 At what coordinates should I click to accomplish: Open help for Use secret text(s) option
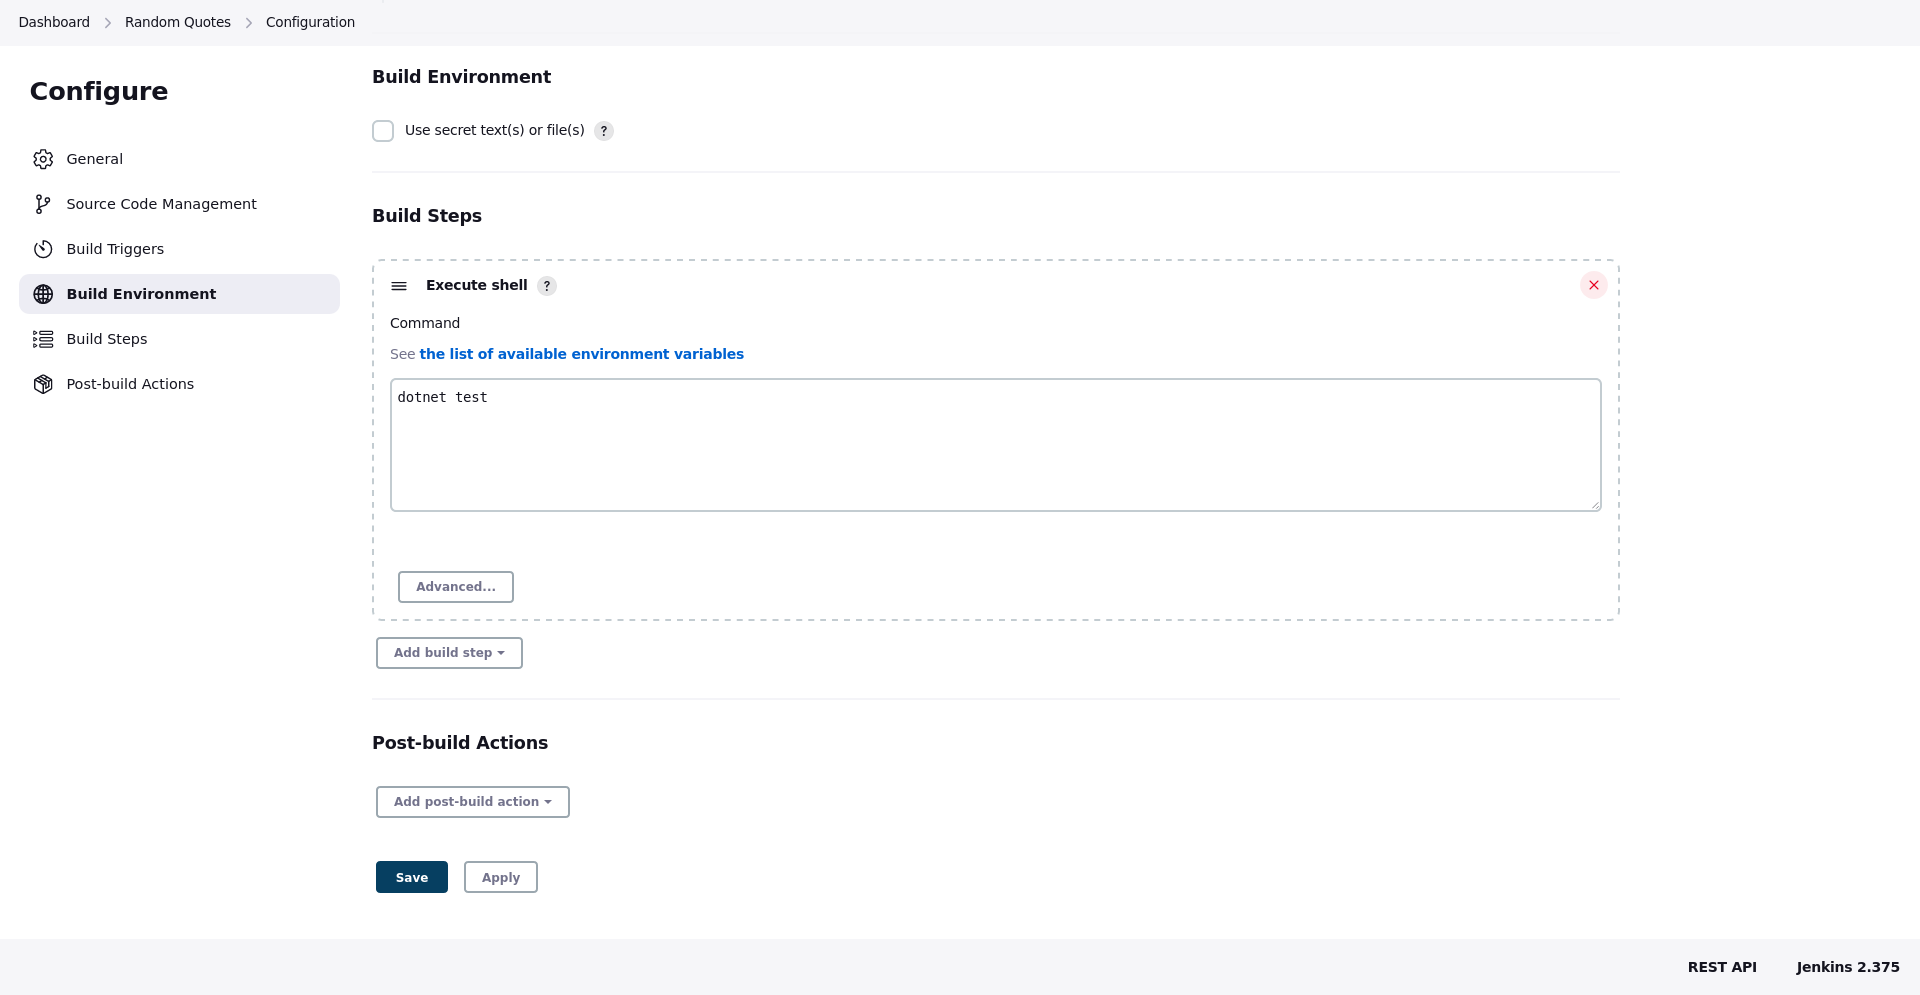(604, 131)
